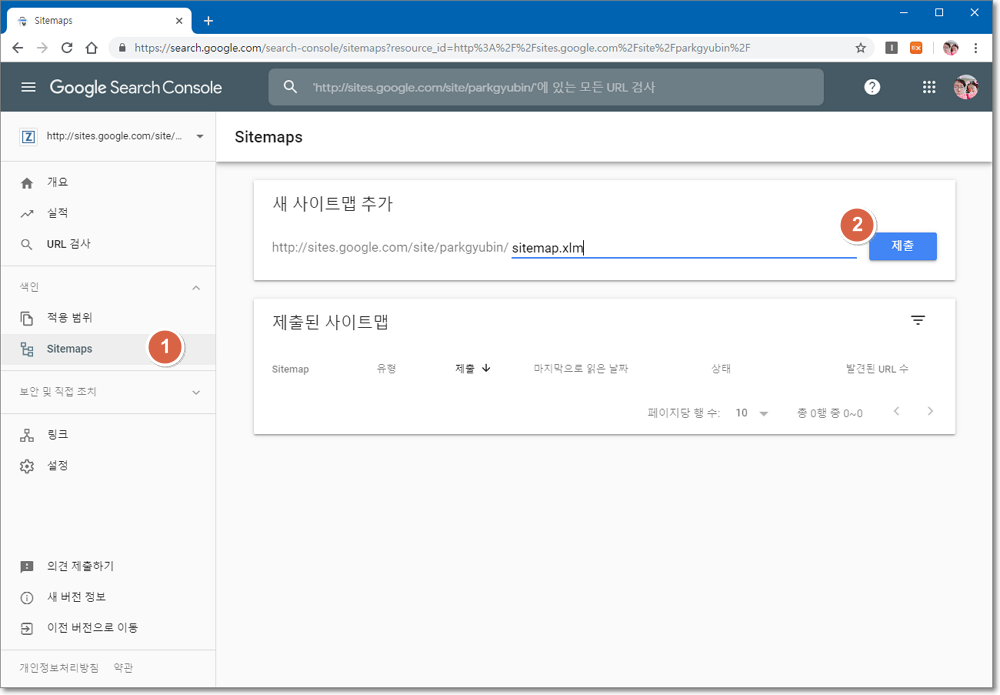Viewport: 1000px width, 695px height.
Task: Select Sitemaps in the sidebar
Action: tap(69, 349)
